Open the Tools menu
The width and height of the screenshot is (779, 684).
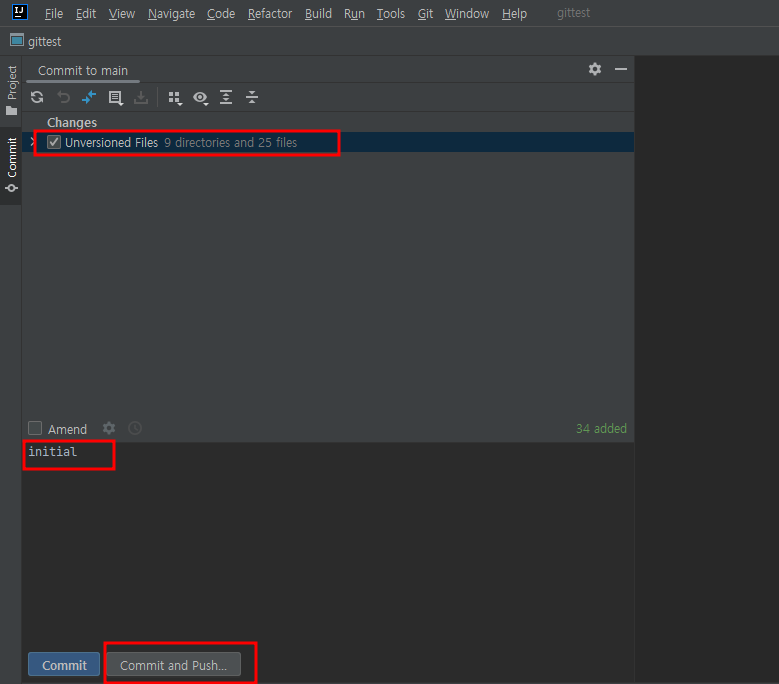[390, 13]
